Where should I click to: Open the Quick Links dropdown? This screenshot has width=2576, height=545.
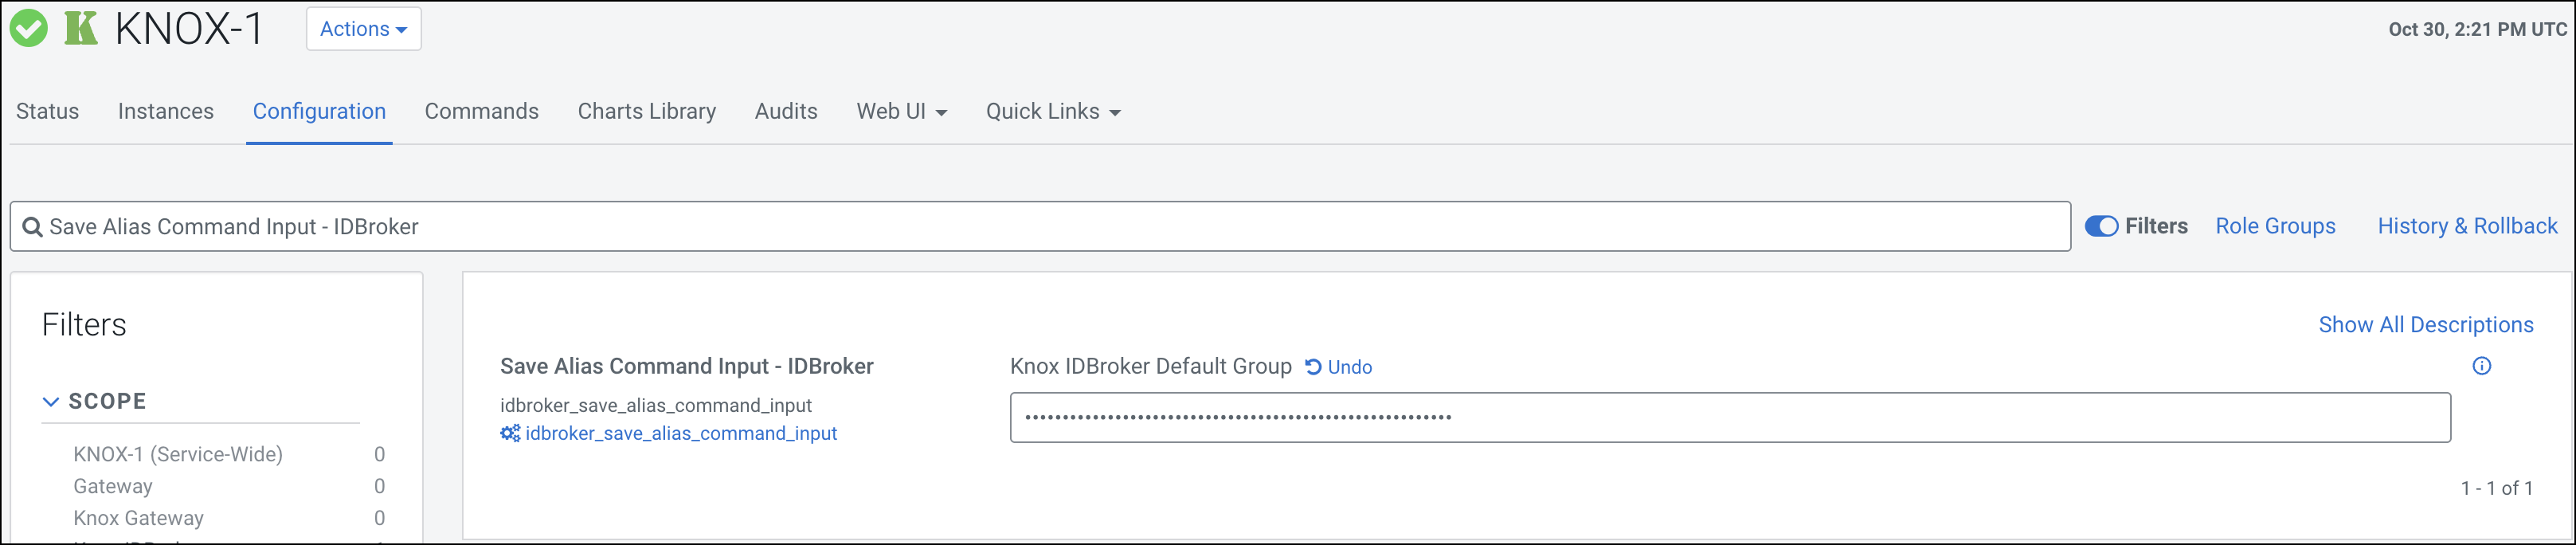(x=1052, y=111)
